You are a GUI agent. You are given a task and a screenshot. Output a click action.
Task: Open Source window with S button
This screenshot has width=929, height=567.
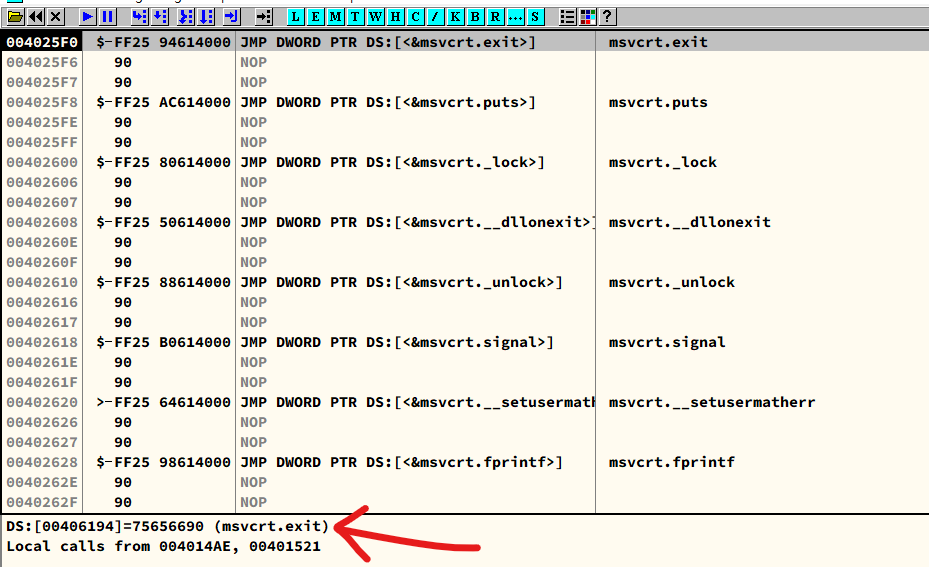tap(535, 17)
